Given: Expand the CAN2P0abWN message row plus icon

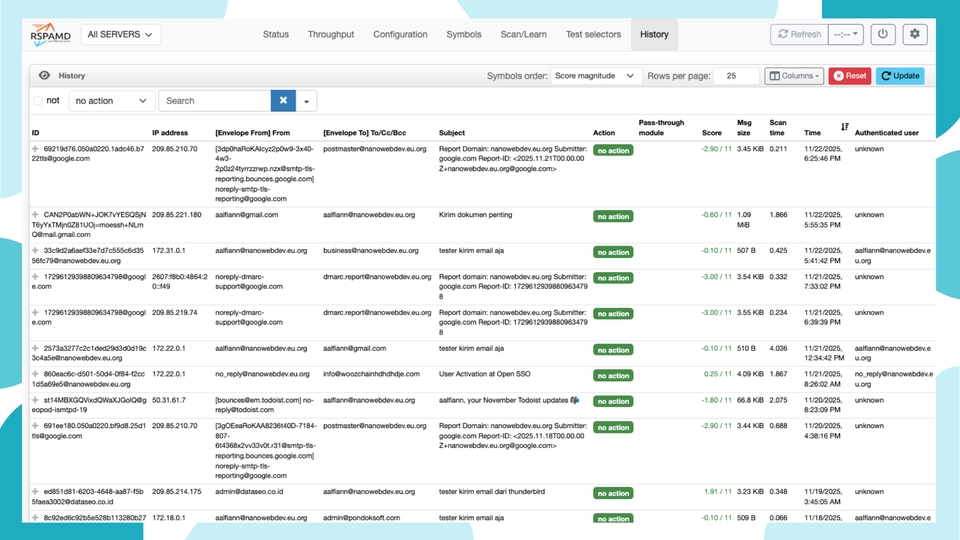Looking at the screenshot, I should (x=36, y=215).
